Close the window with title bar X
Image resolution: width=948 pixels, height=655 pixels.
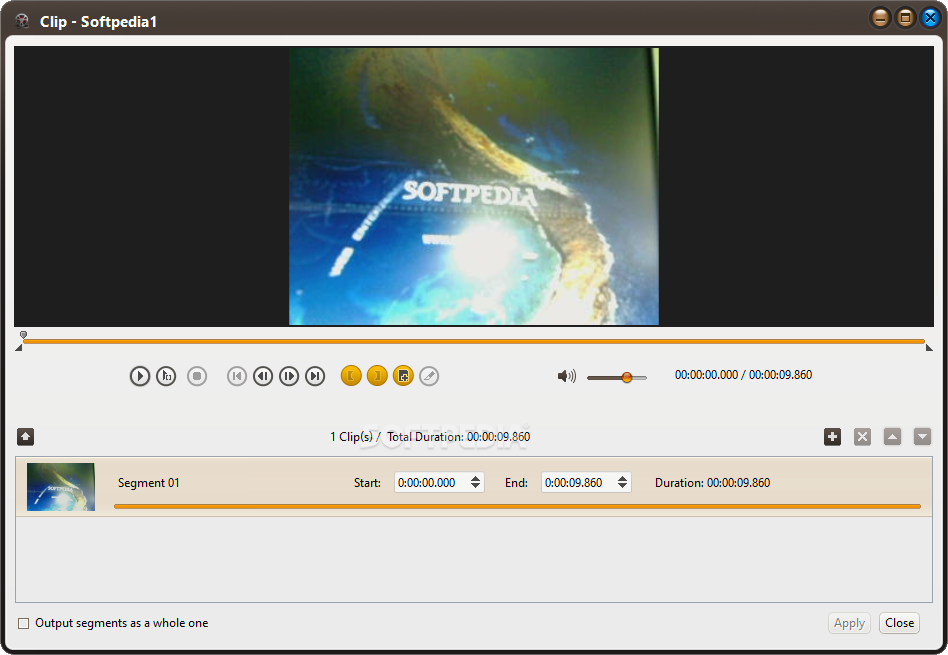930,18
